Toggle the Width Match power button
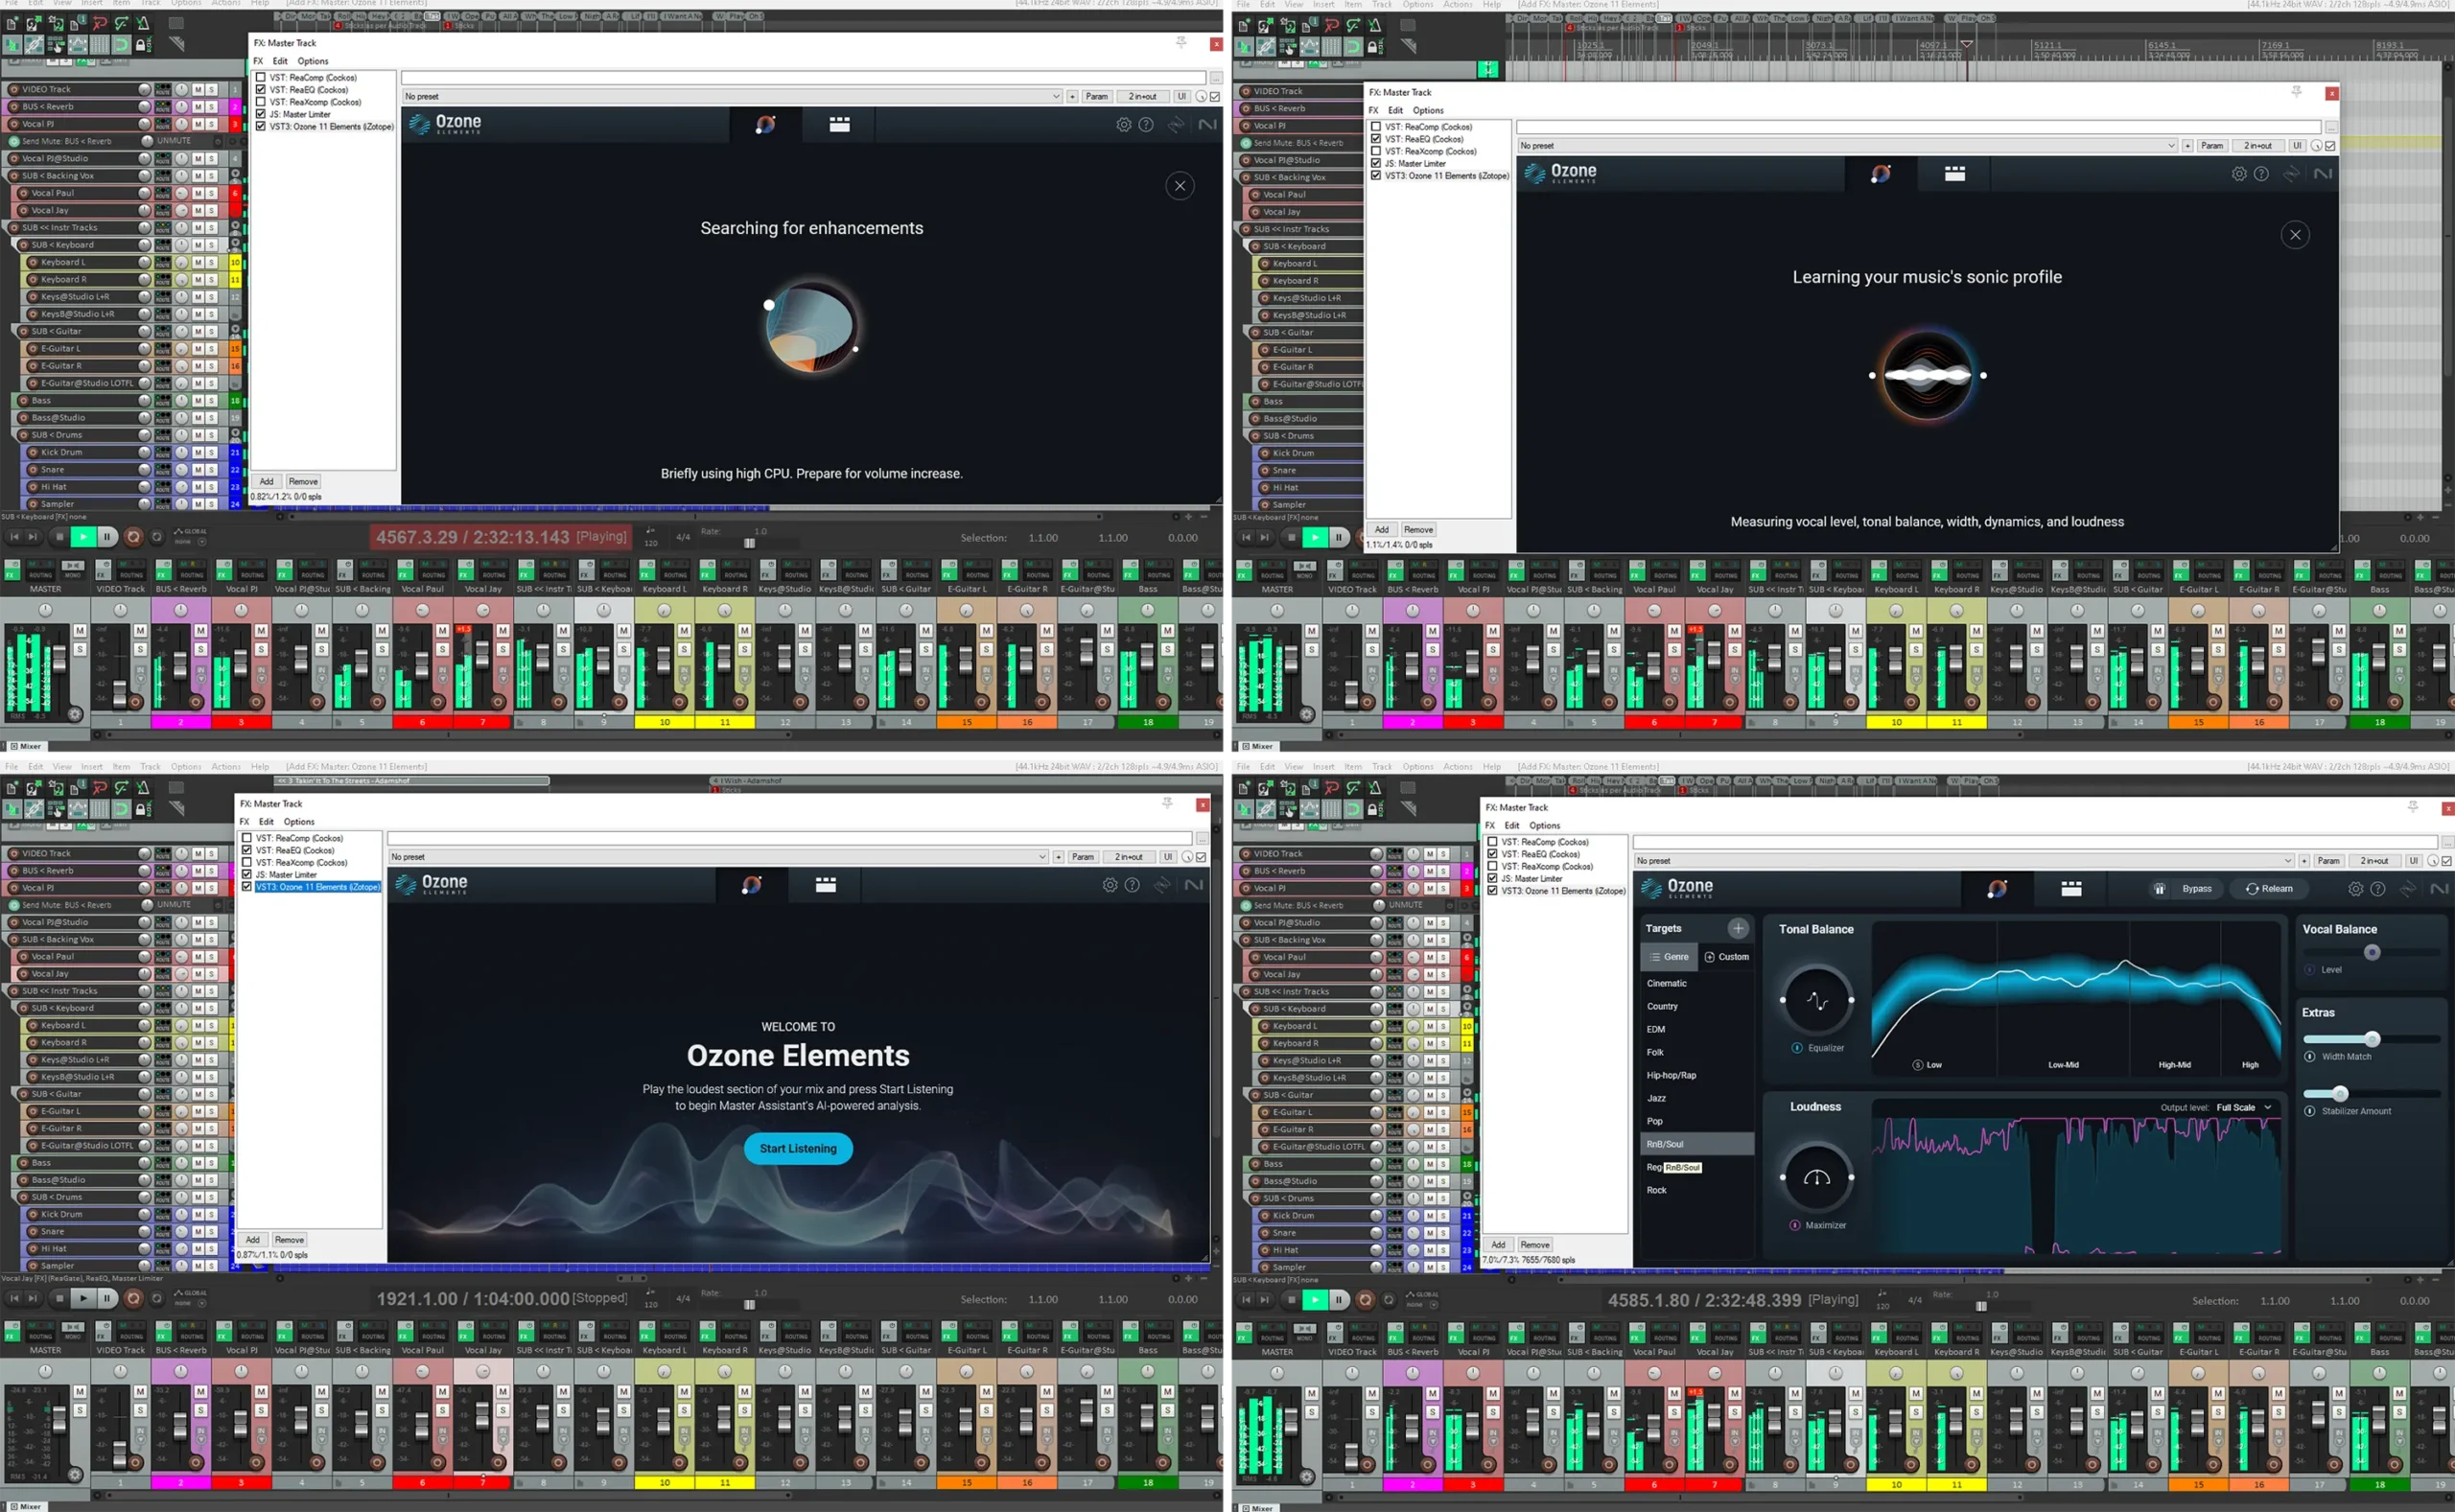The height and width of the screenshot is (1512, 2455). click(x=2309, y=1056)
